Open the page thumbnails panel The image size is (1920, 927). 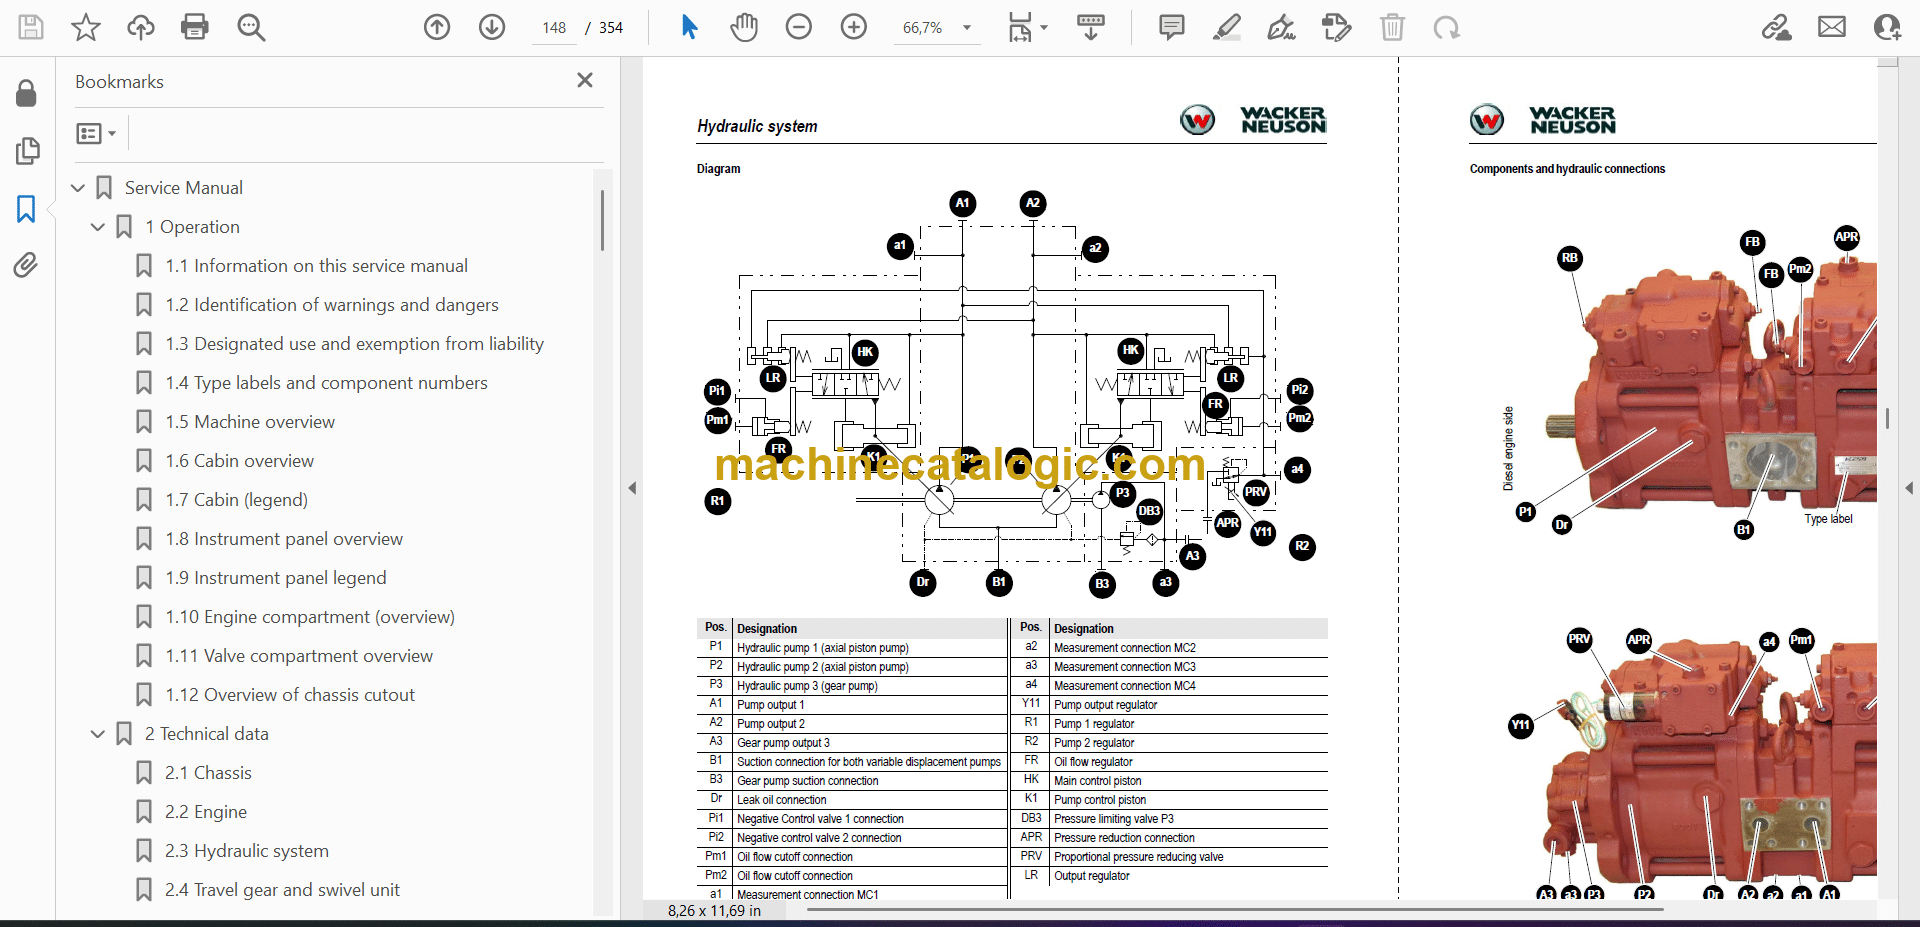coord(27,151)
